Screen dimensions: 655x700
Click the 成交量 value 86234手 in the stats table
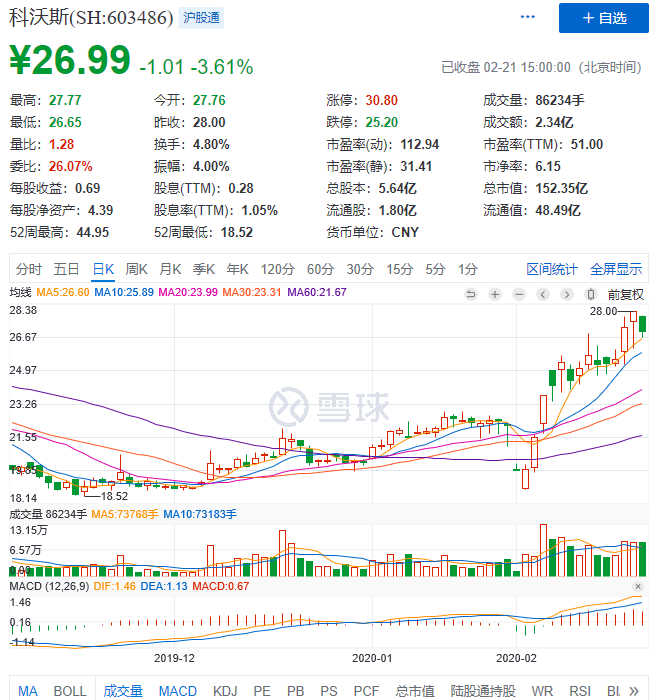click(560, 100)
